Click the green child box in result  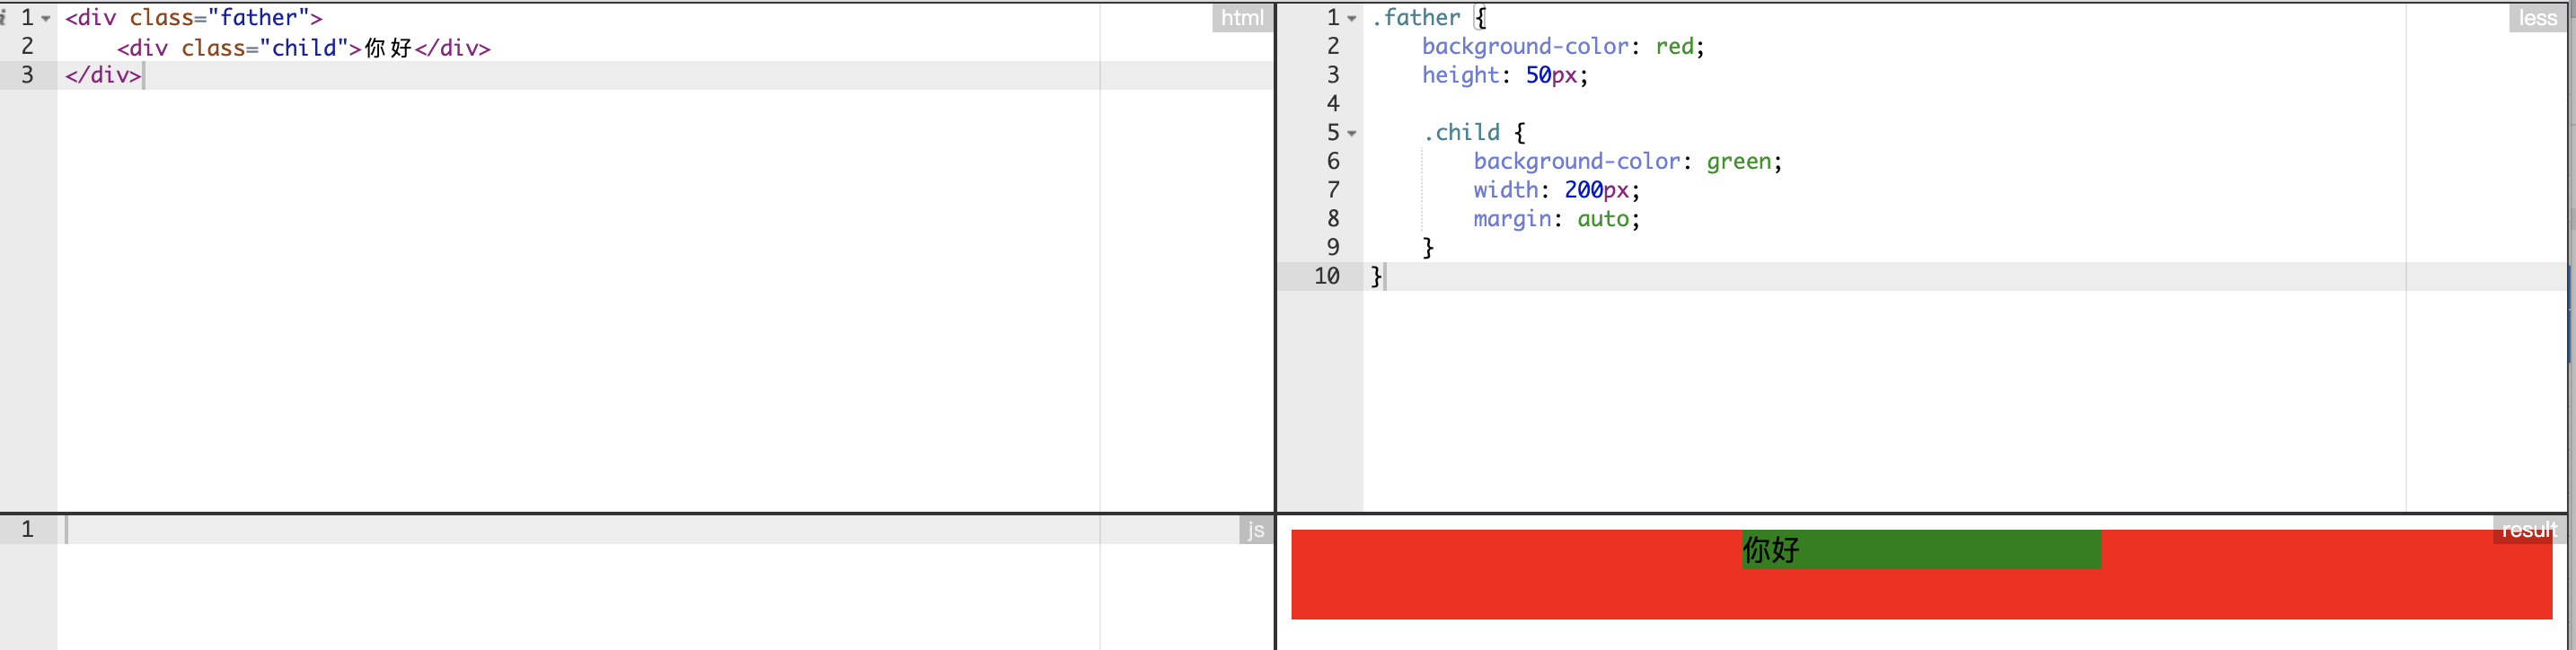pyautogui.click(x=1950, y=550)
